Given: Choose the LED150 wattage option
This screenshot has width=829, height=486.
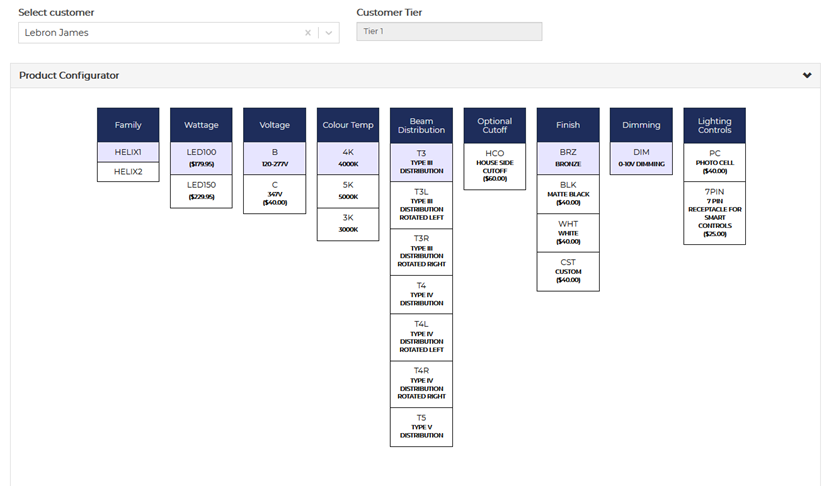Looking at the screenshot, I should point(201,190).
